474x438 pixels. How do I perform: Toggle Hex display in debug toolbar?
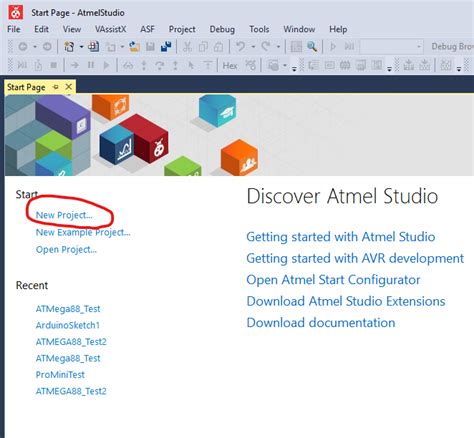tap(230, 66)
